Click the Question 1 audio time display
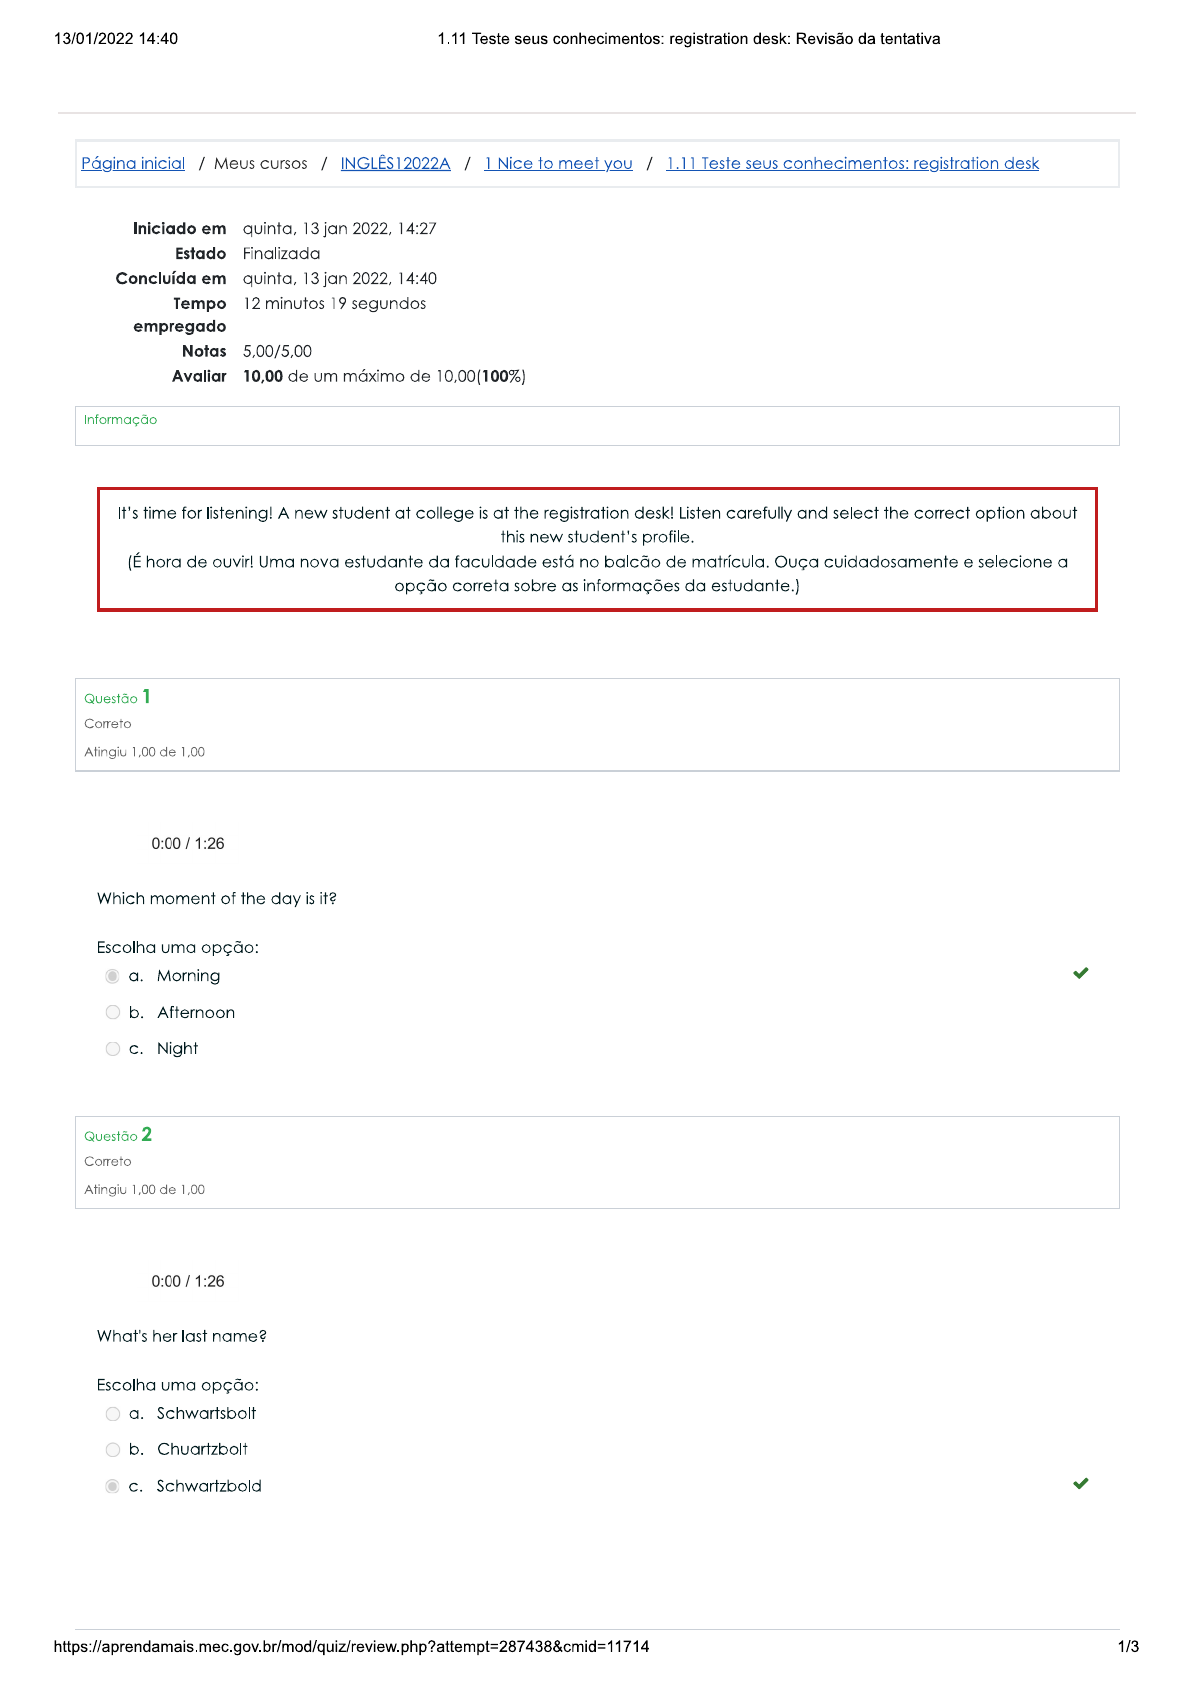Screen dimensions: 1191x1684 [x=188, y=844]
